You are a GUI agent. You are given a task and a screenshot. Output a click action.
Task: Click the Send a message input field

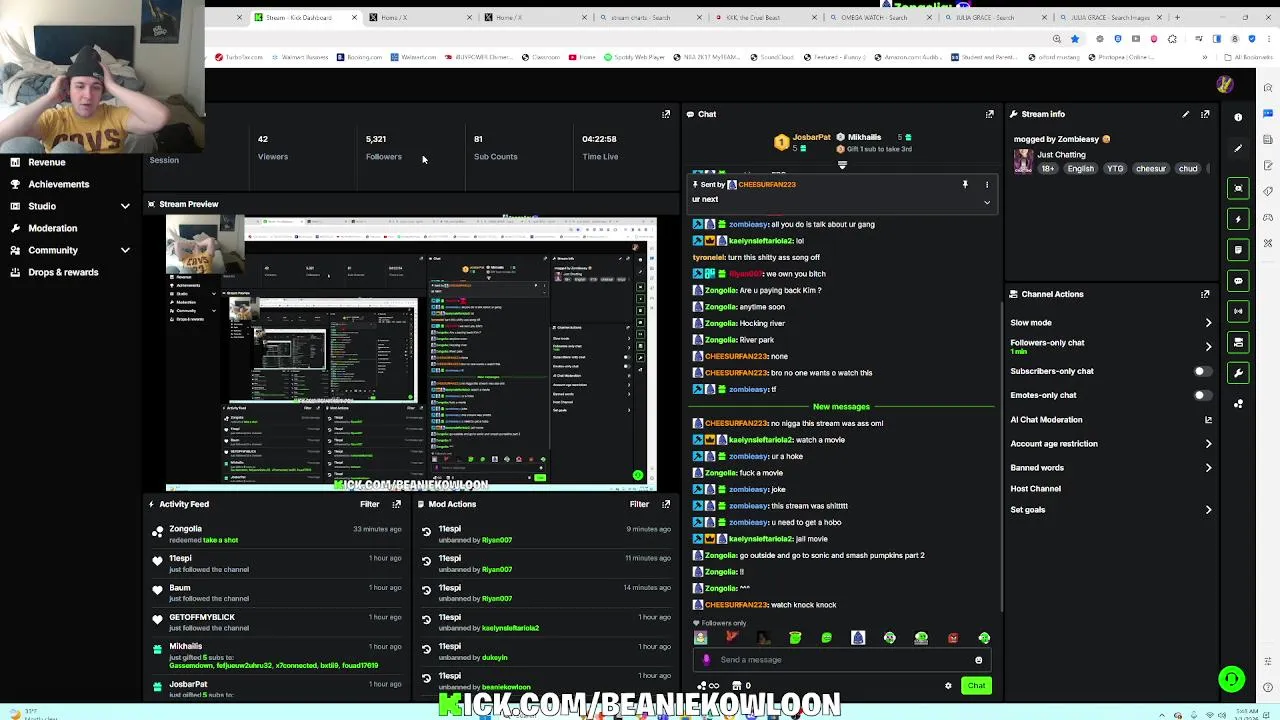pos(843,660)
